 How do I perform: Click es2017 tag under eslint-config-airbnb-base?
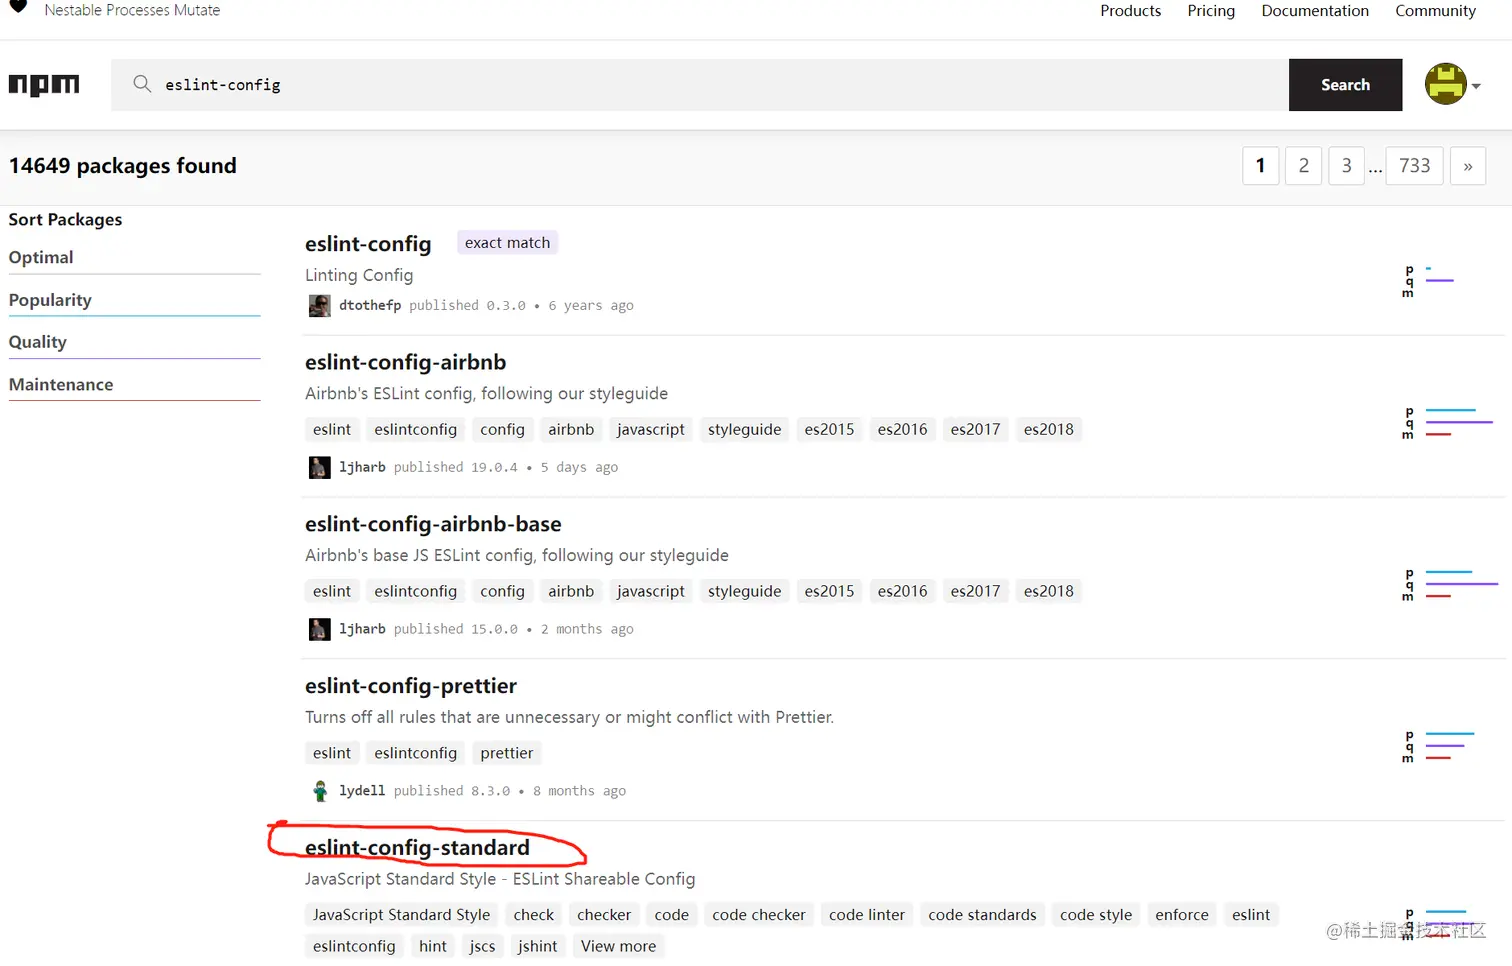point(976,592)
